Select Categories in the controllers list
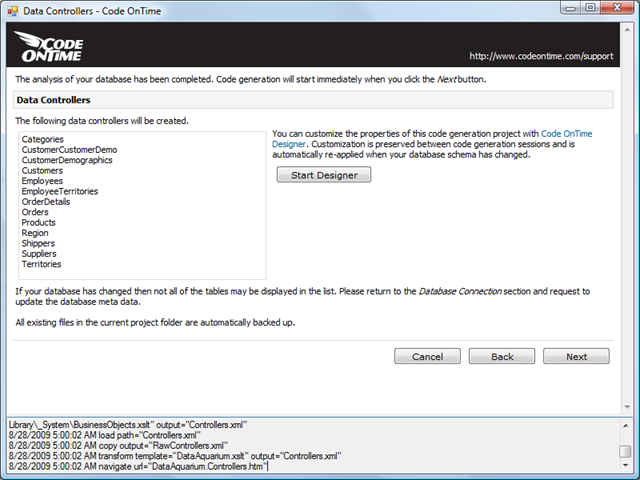Image resolution: width=640 pixels, height=480 pixels. pos(42,139)
